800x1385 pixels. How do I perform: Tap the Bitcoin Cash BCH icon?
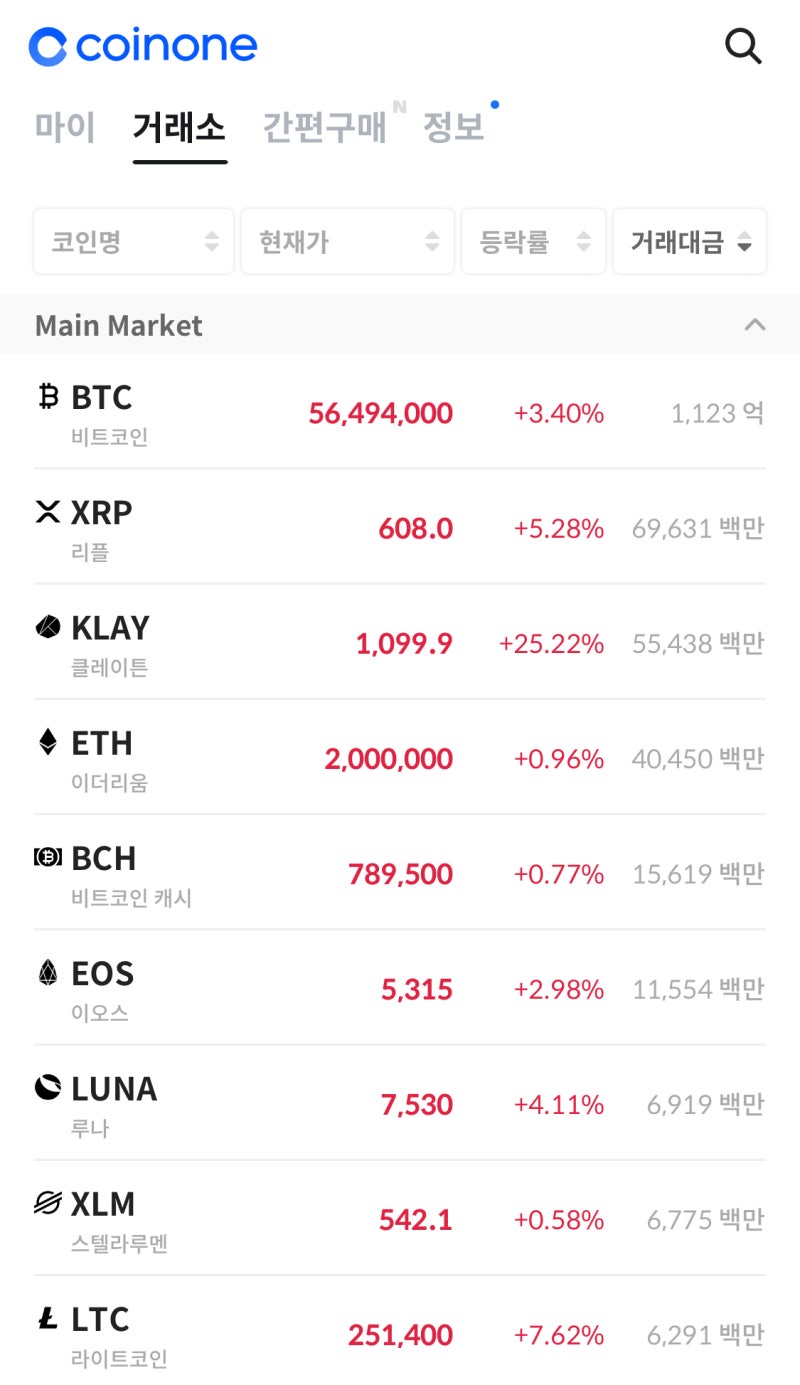pos(48,858)
